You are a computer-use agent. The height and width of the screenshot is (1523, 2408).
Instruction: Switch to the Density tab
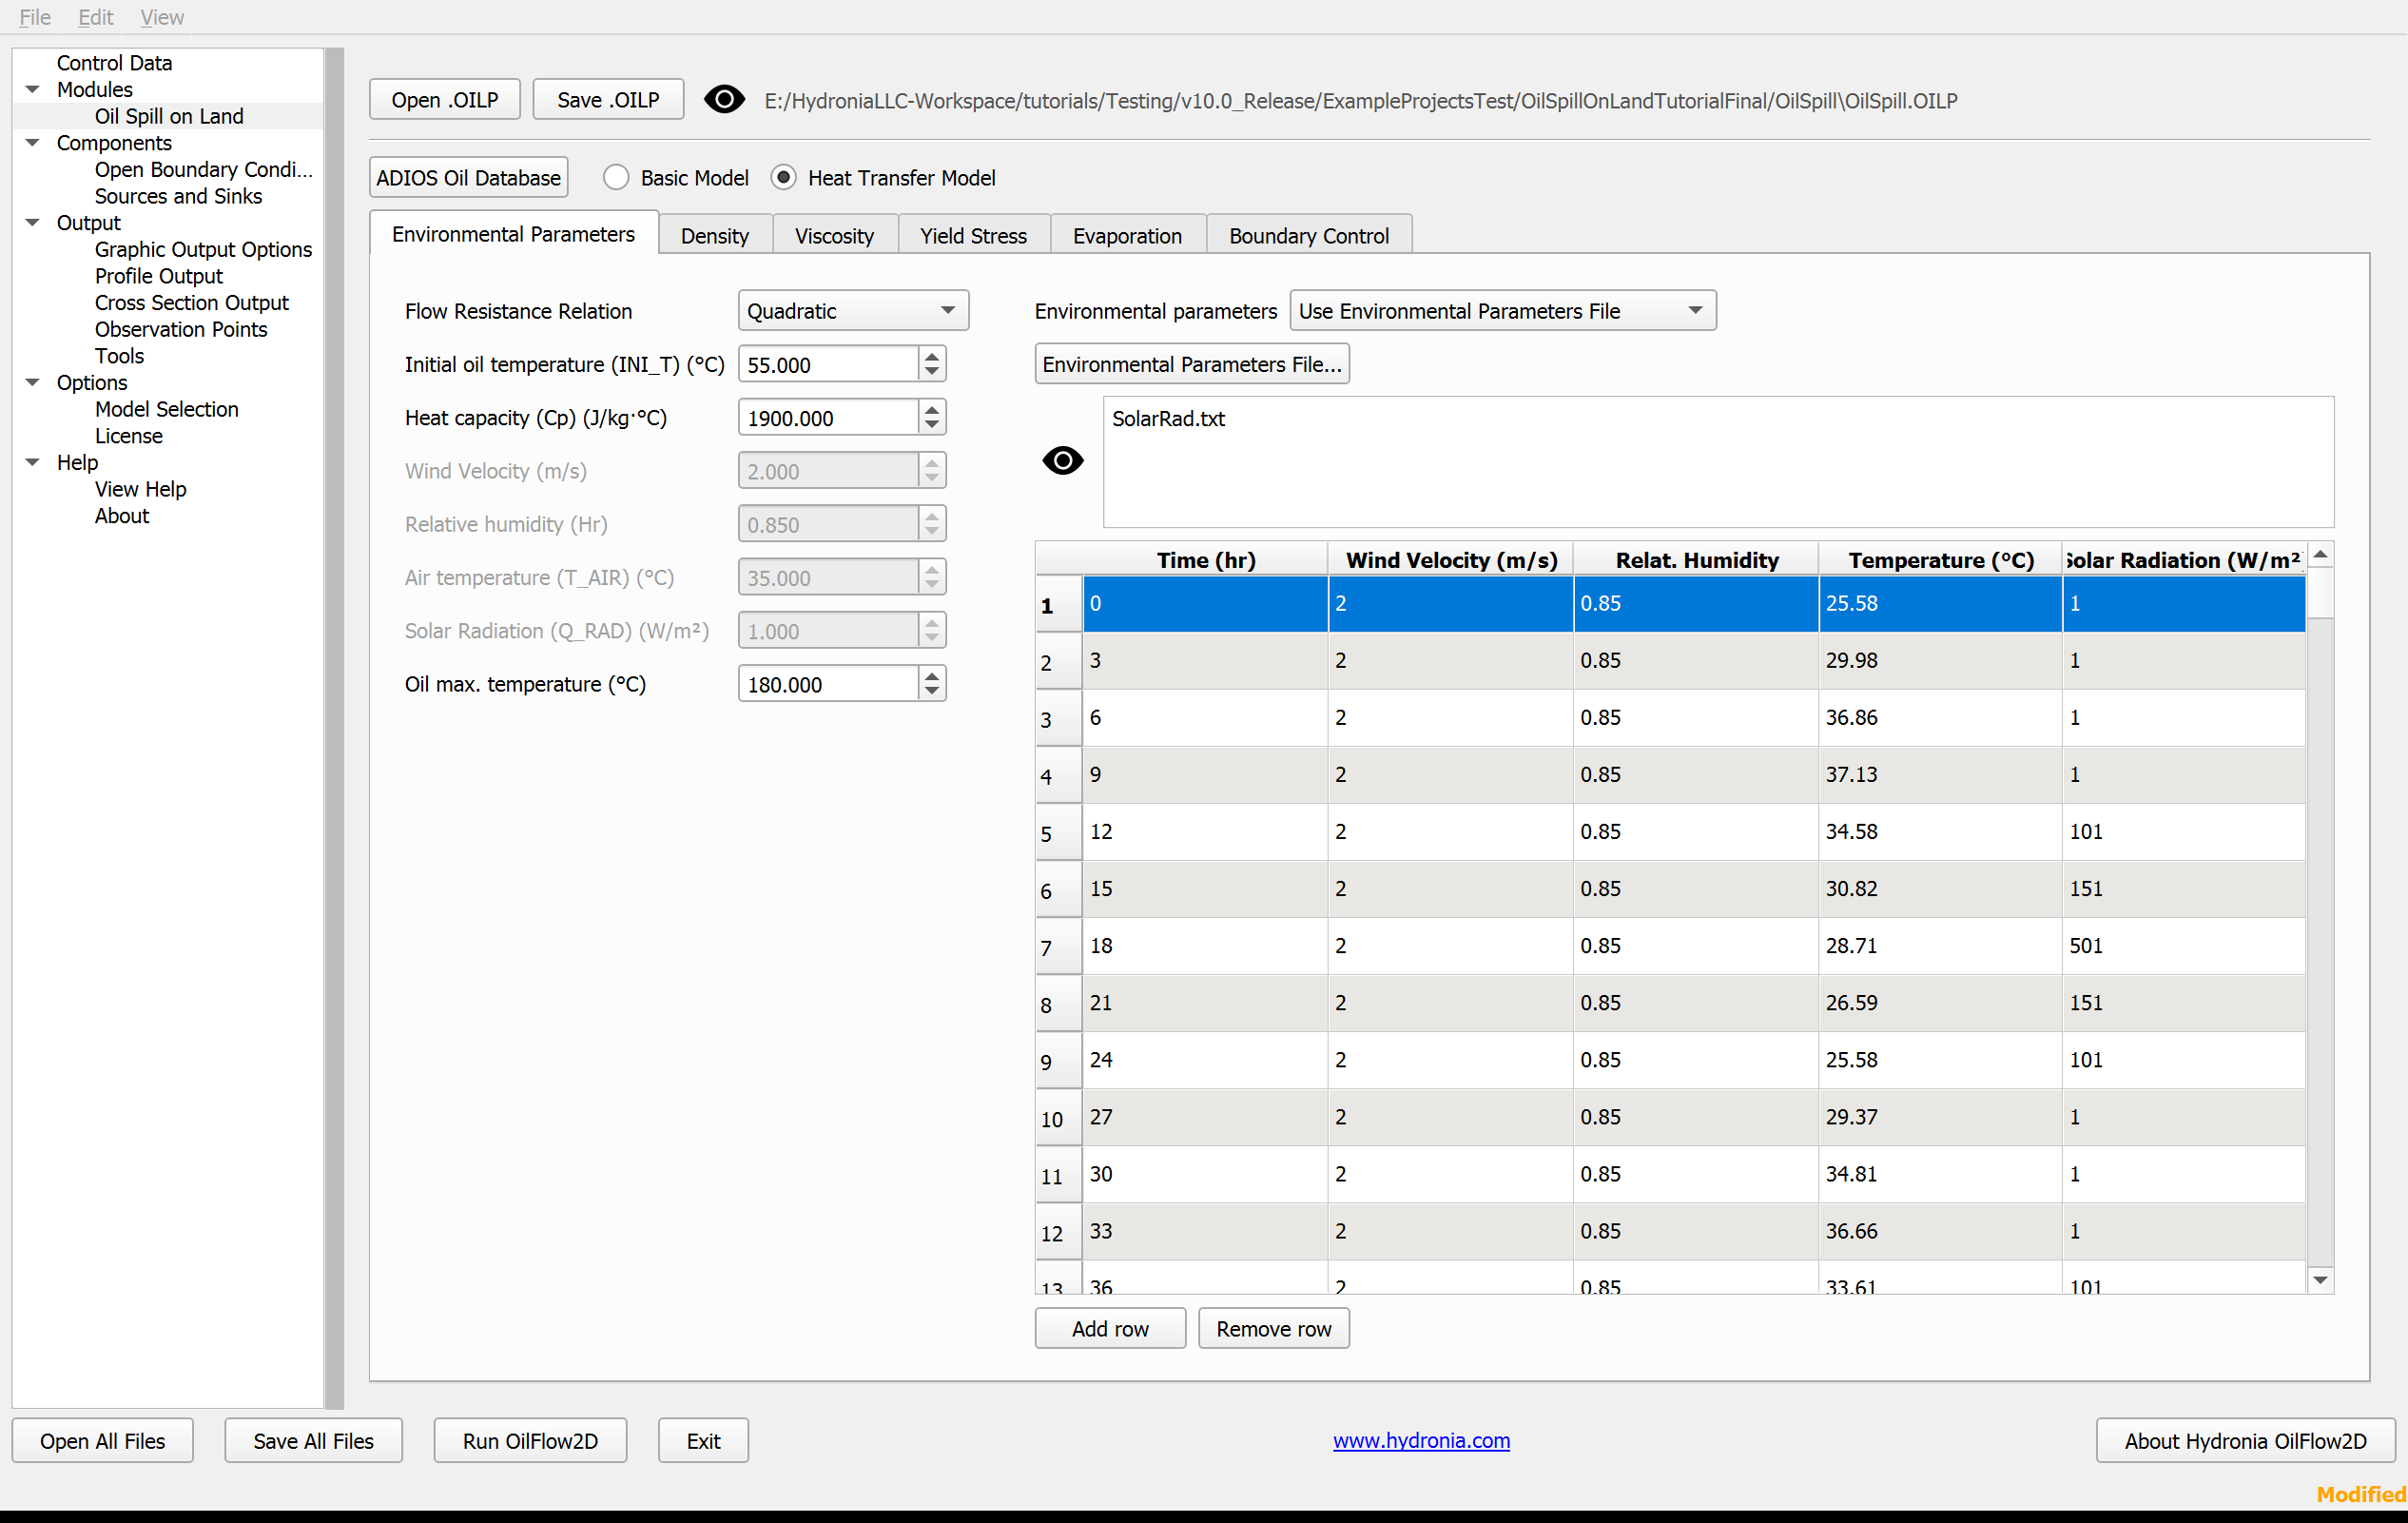[714, 236]
